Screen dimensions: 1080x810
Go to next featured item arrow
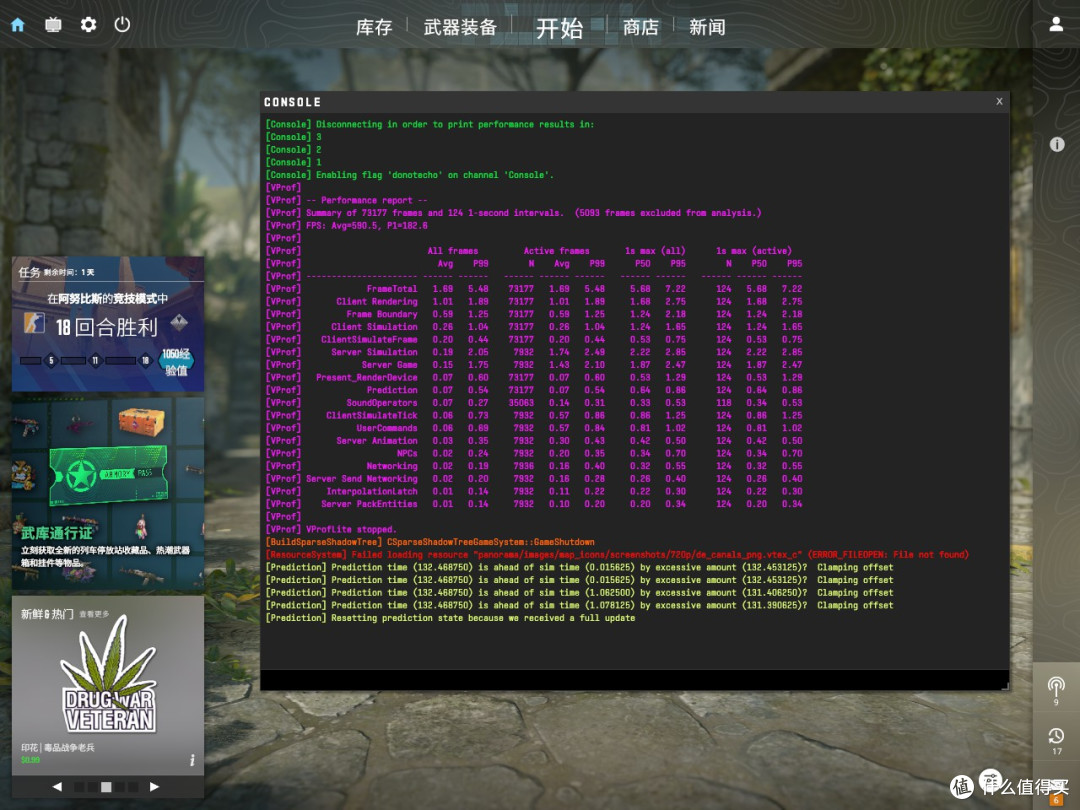coord(154,787)
